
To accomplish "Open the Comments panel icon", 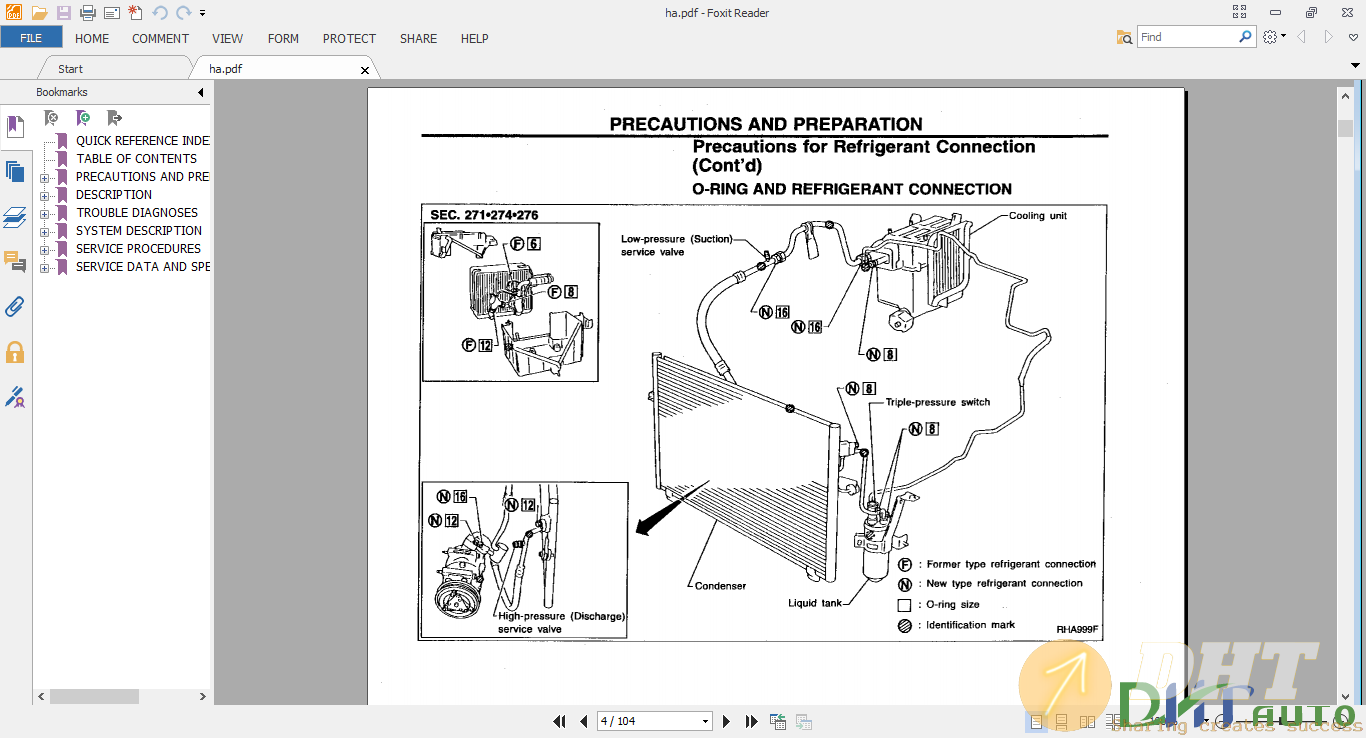I will pos(15,262).
